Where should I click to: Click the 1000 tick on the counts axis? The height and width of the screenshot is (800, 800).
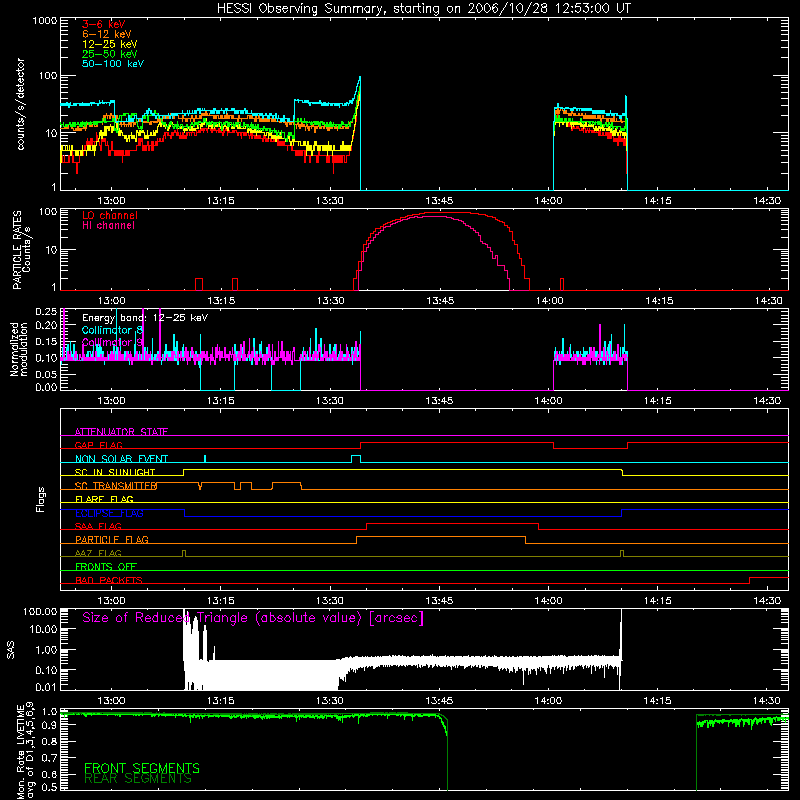(44, 21)
